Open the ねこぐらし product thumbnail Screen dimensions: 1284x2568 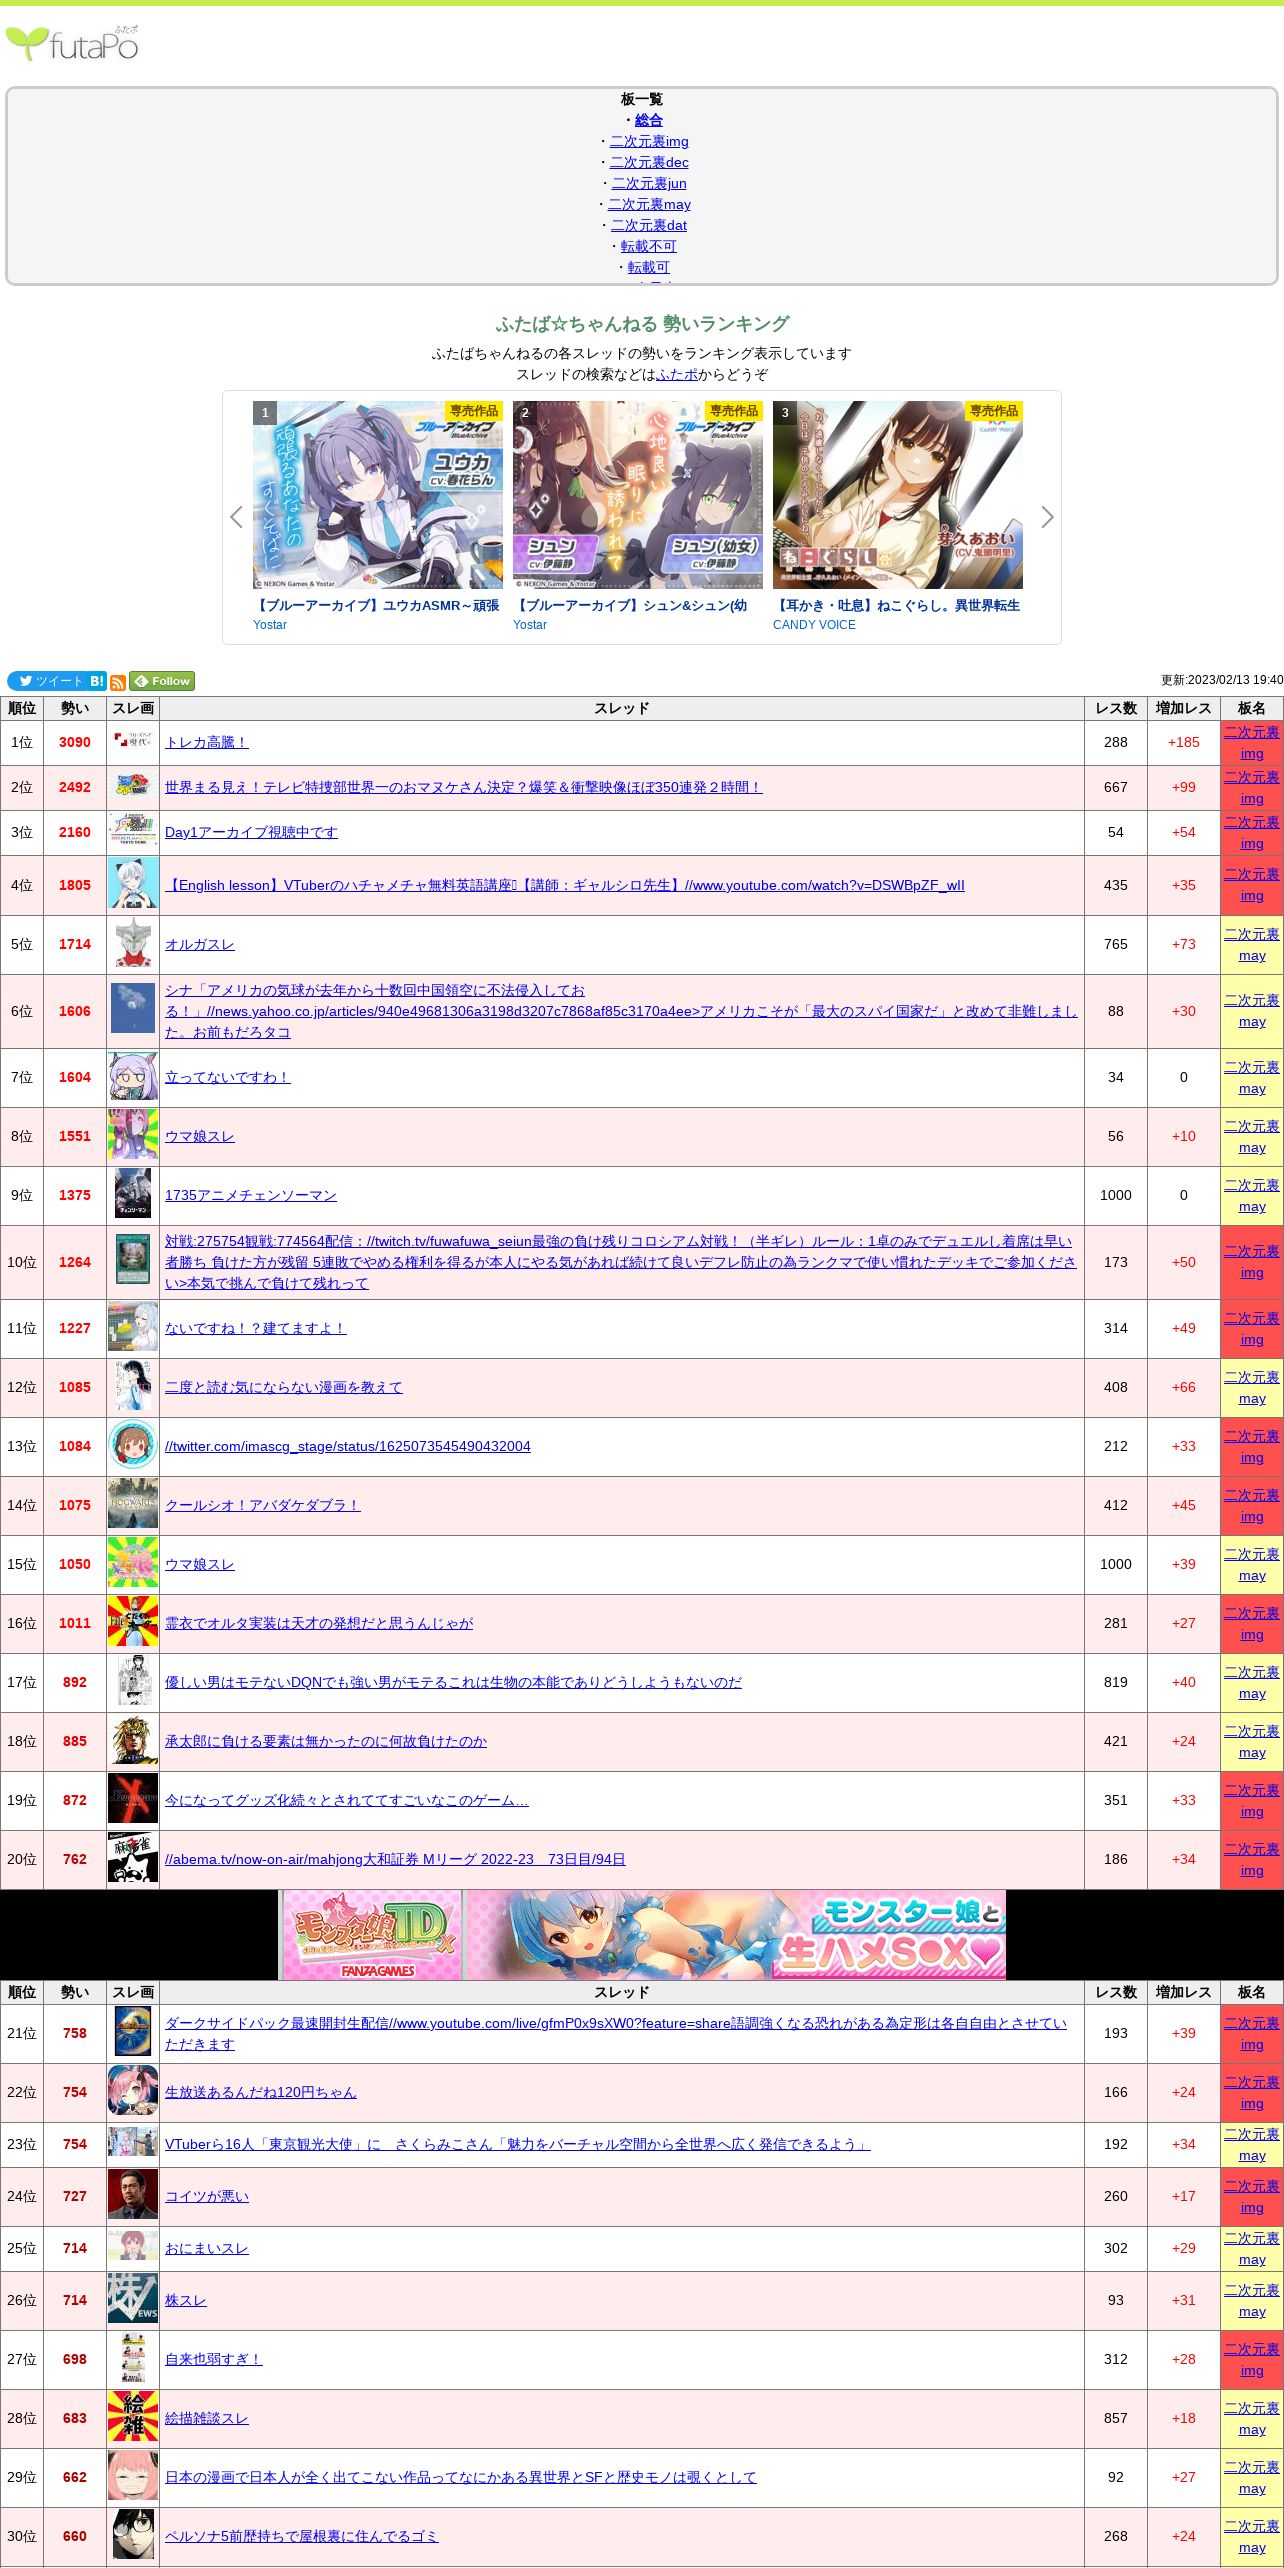click(897, 495)
